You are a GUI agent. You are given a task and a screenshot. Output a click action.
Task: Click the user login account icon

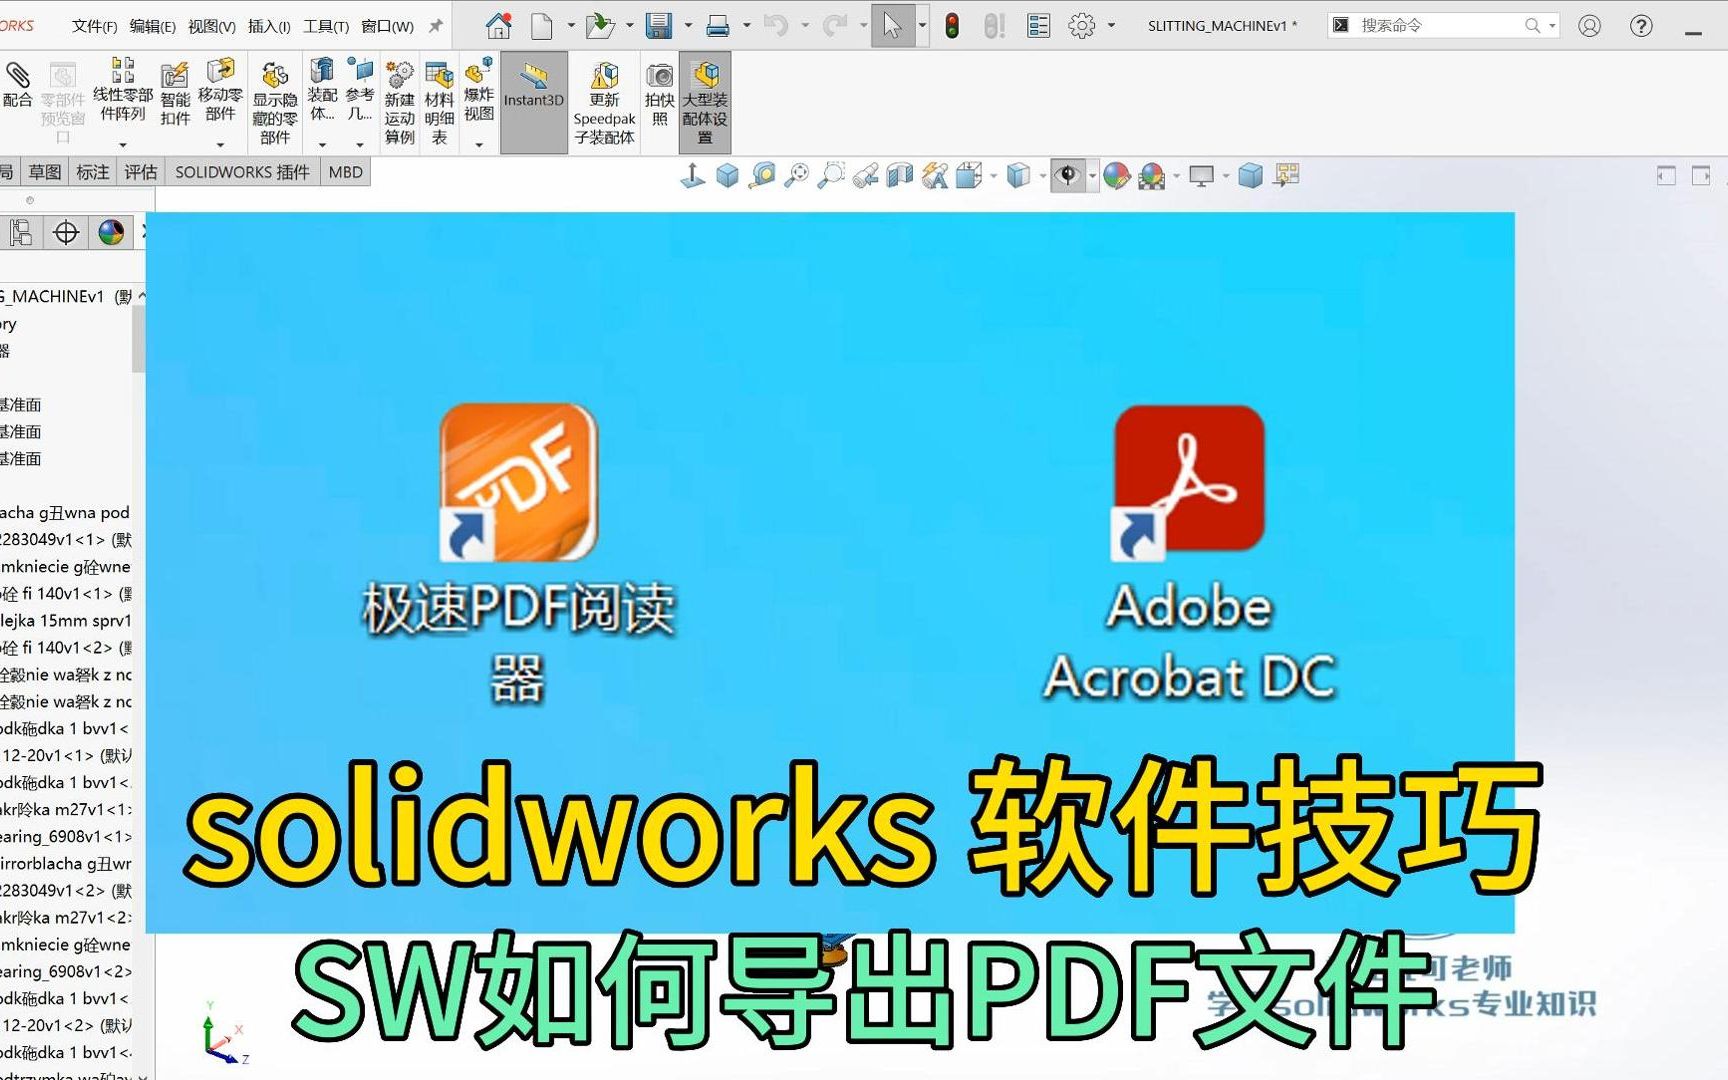(x=1589, y=26)
